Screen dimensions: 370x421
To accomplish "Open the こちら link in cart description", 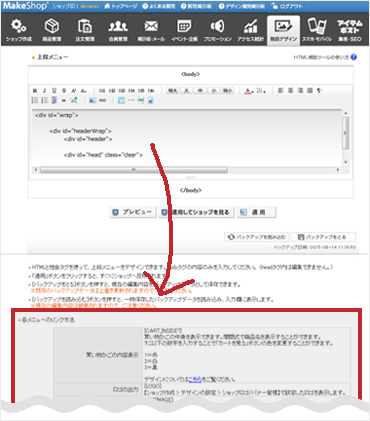I will click(195, 379).
